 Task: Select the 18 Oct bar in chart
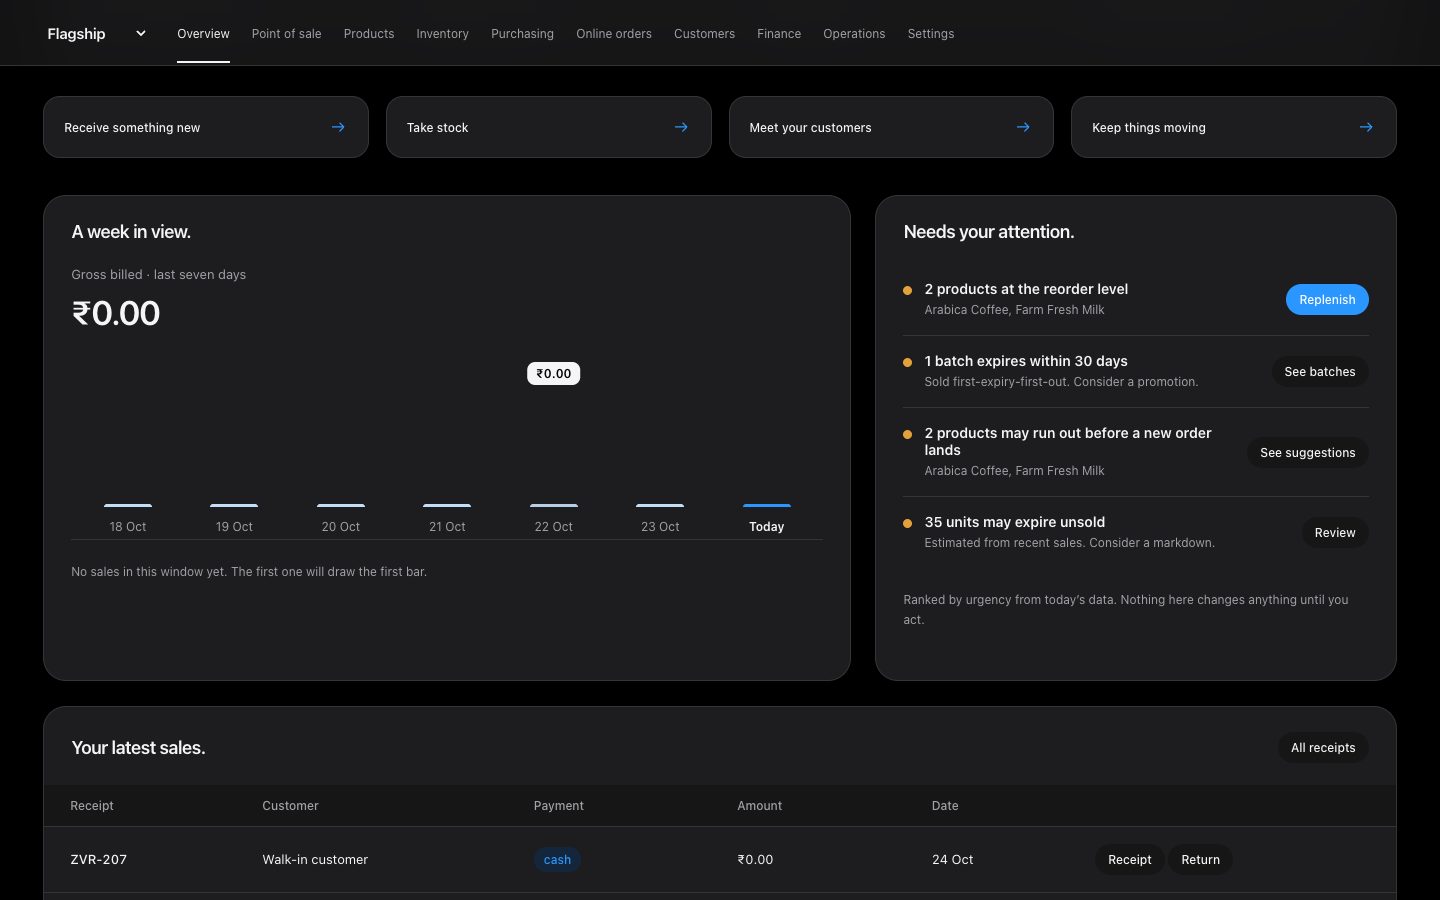[x=128, y=505]
